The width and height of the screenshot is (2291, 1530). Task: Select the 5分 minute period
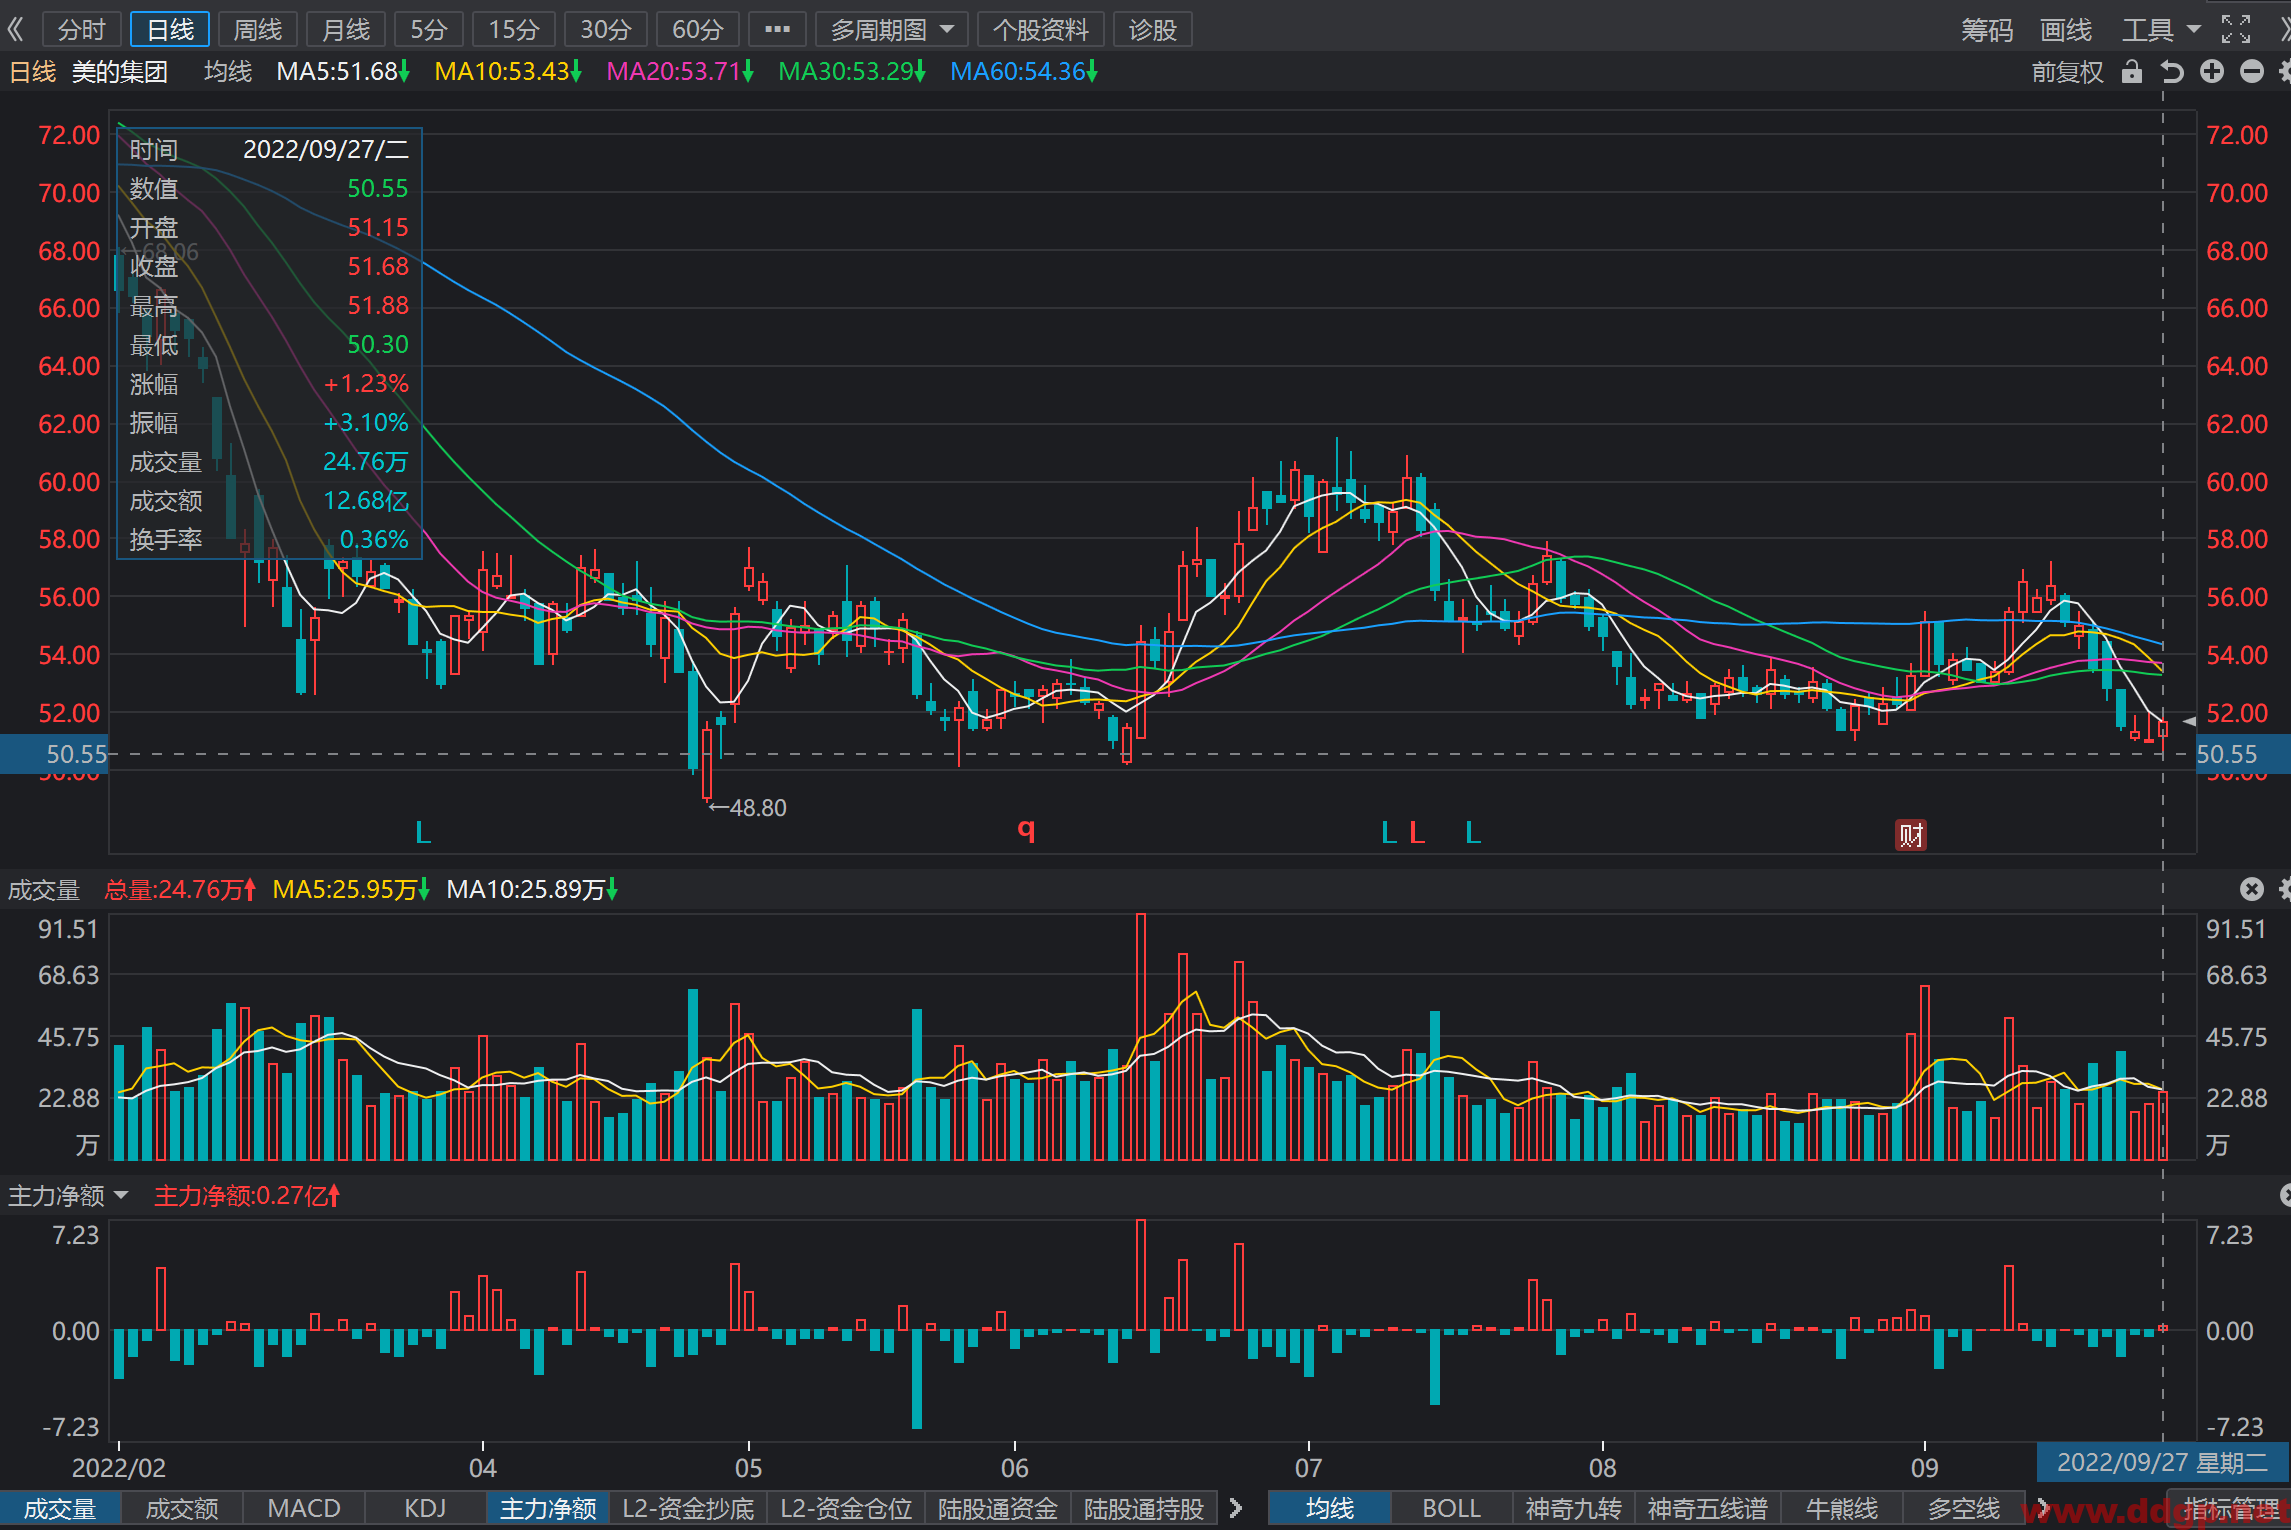(x=429, y=29)
